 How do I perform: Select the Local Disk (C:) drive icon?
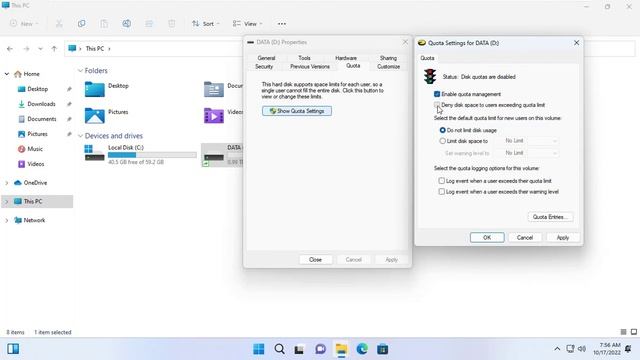(x=95, y=153)
